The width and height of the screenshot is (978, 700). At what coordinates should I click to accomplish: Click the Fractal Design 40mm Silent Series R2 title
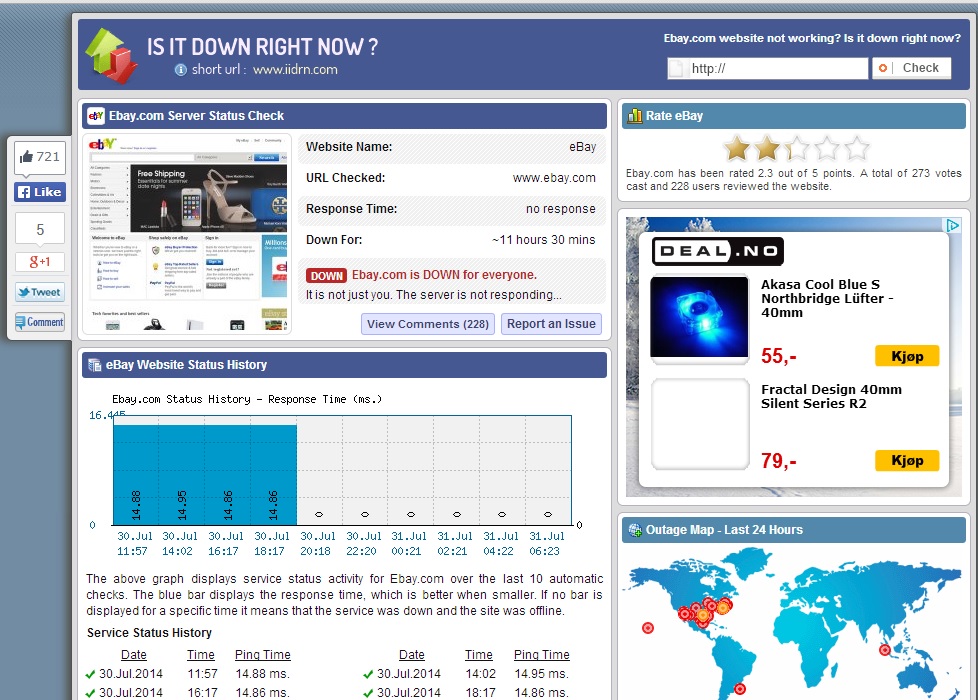pos(831,396)
